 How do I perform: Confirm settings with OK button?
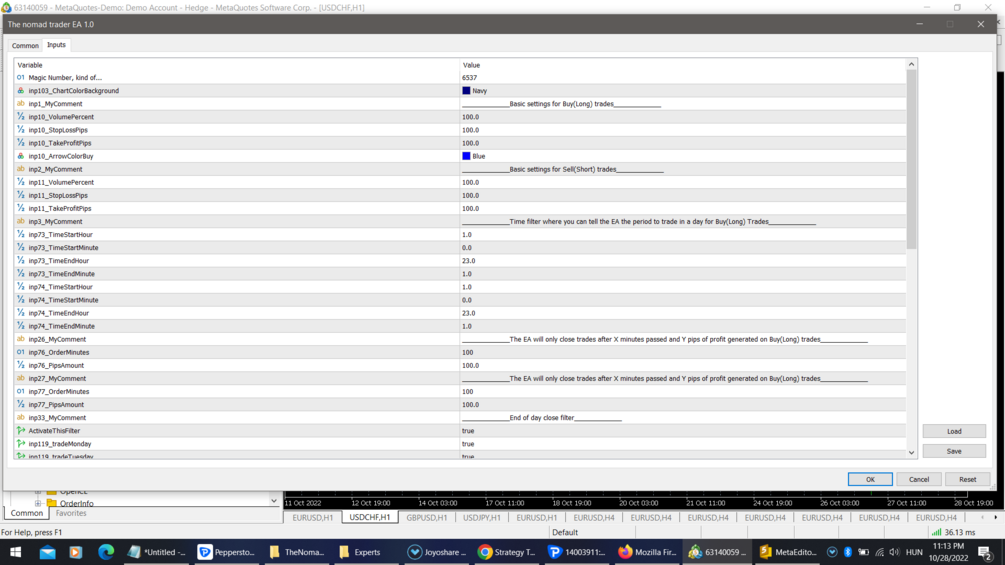(x=870, y=479)
